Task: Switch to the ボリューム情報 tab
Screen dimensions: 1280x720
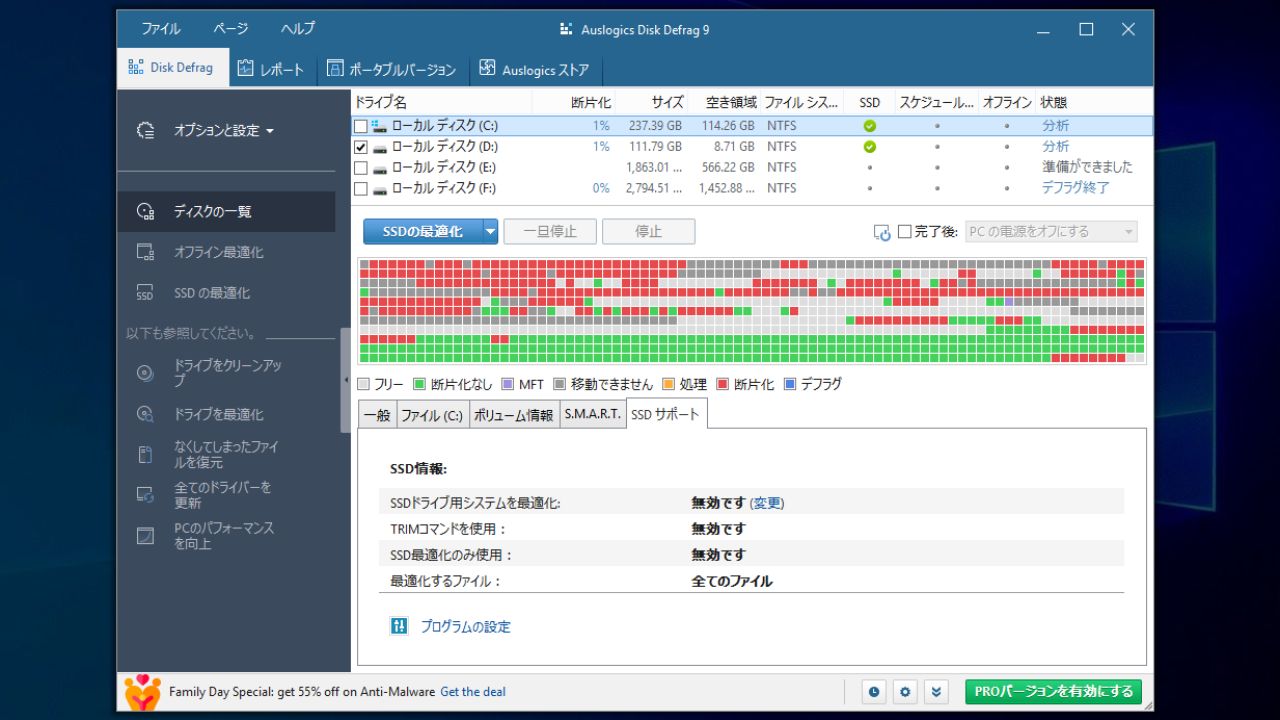Action: click(x=514, y=415)
